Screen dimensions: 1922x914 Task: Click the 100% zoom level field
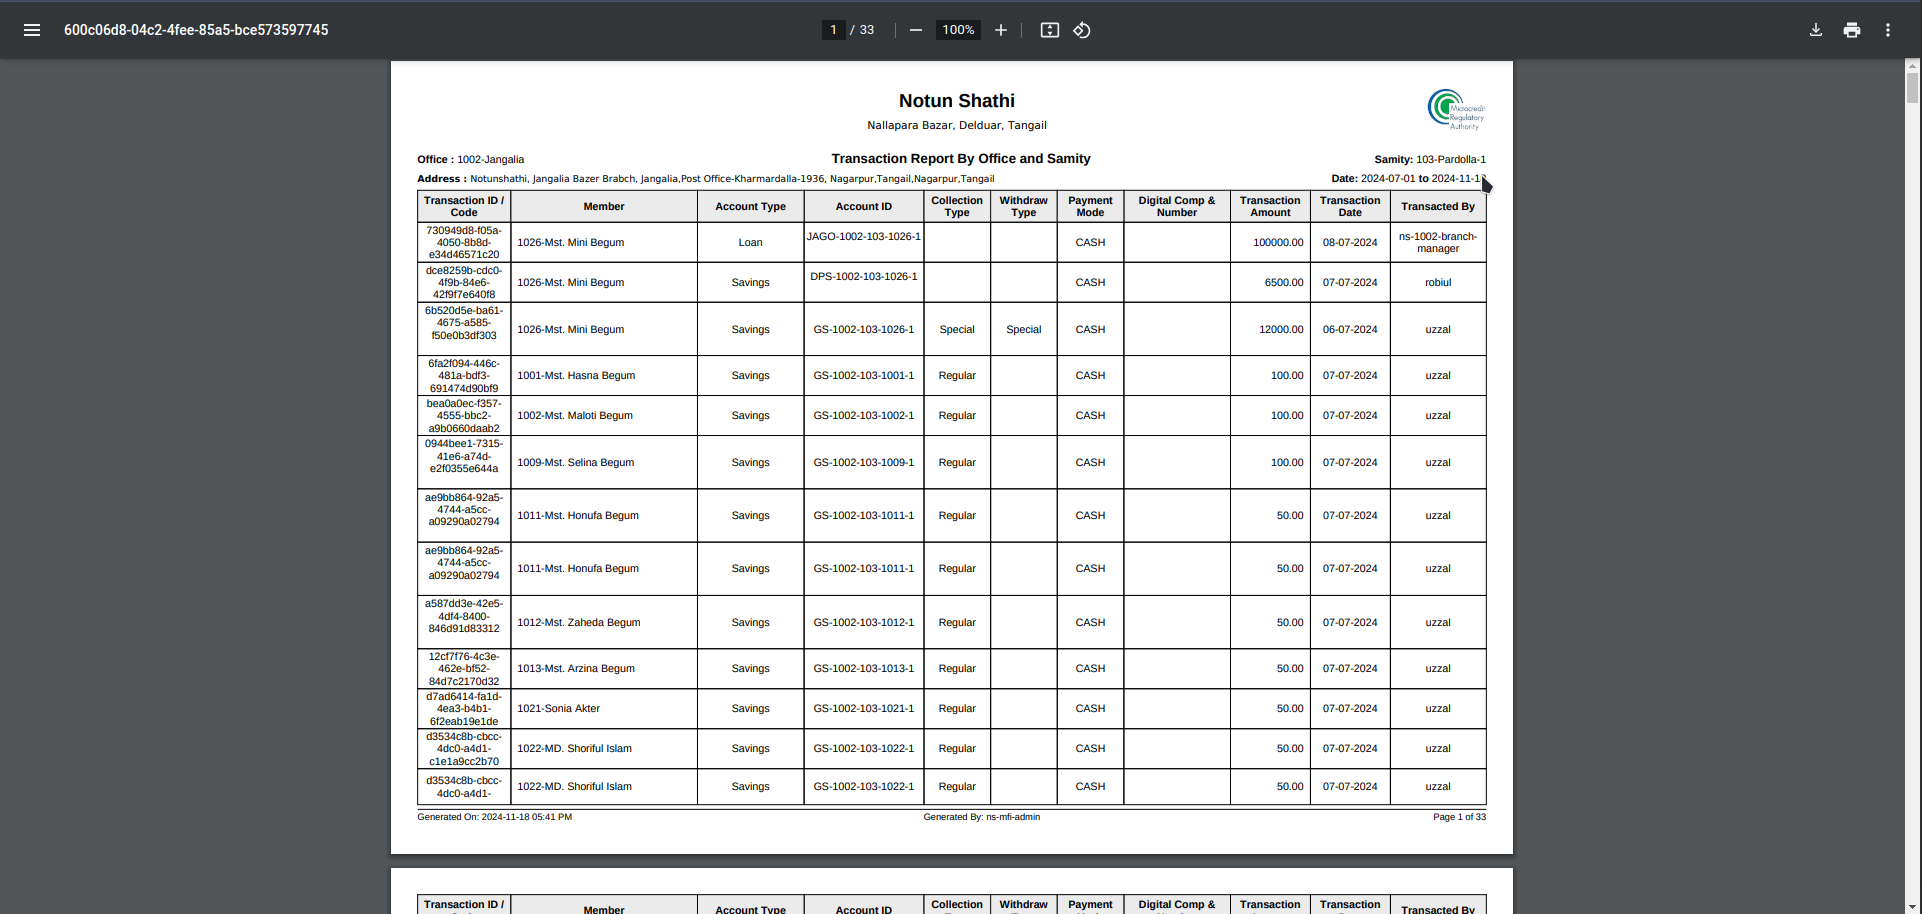pos(958,30)
